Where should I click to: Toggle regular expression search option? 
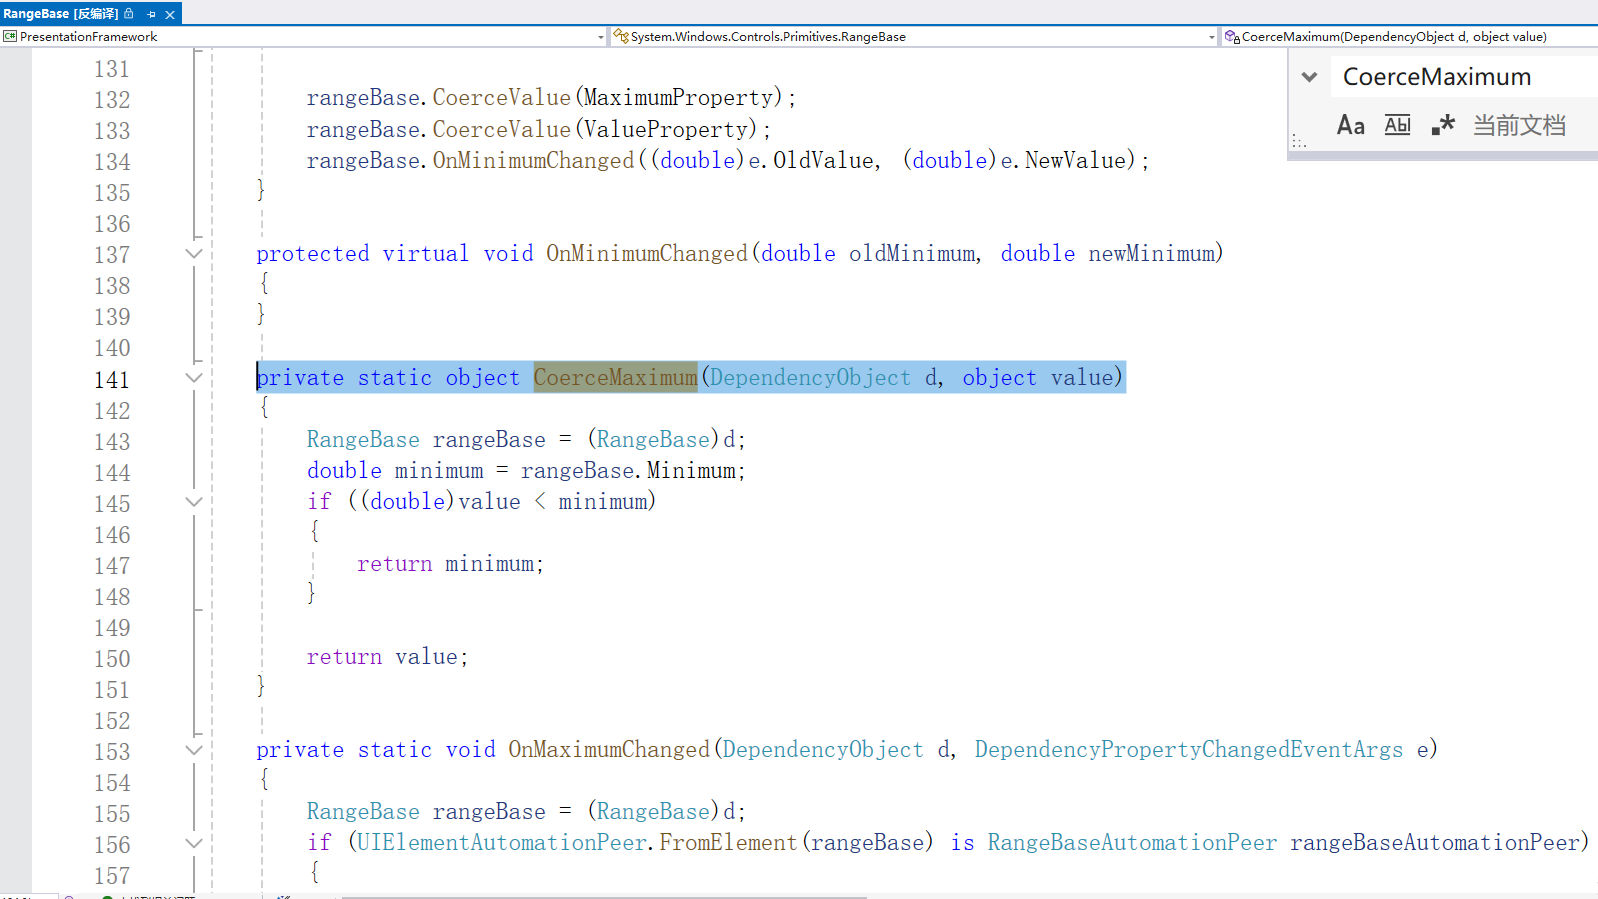point(1442,126)
